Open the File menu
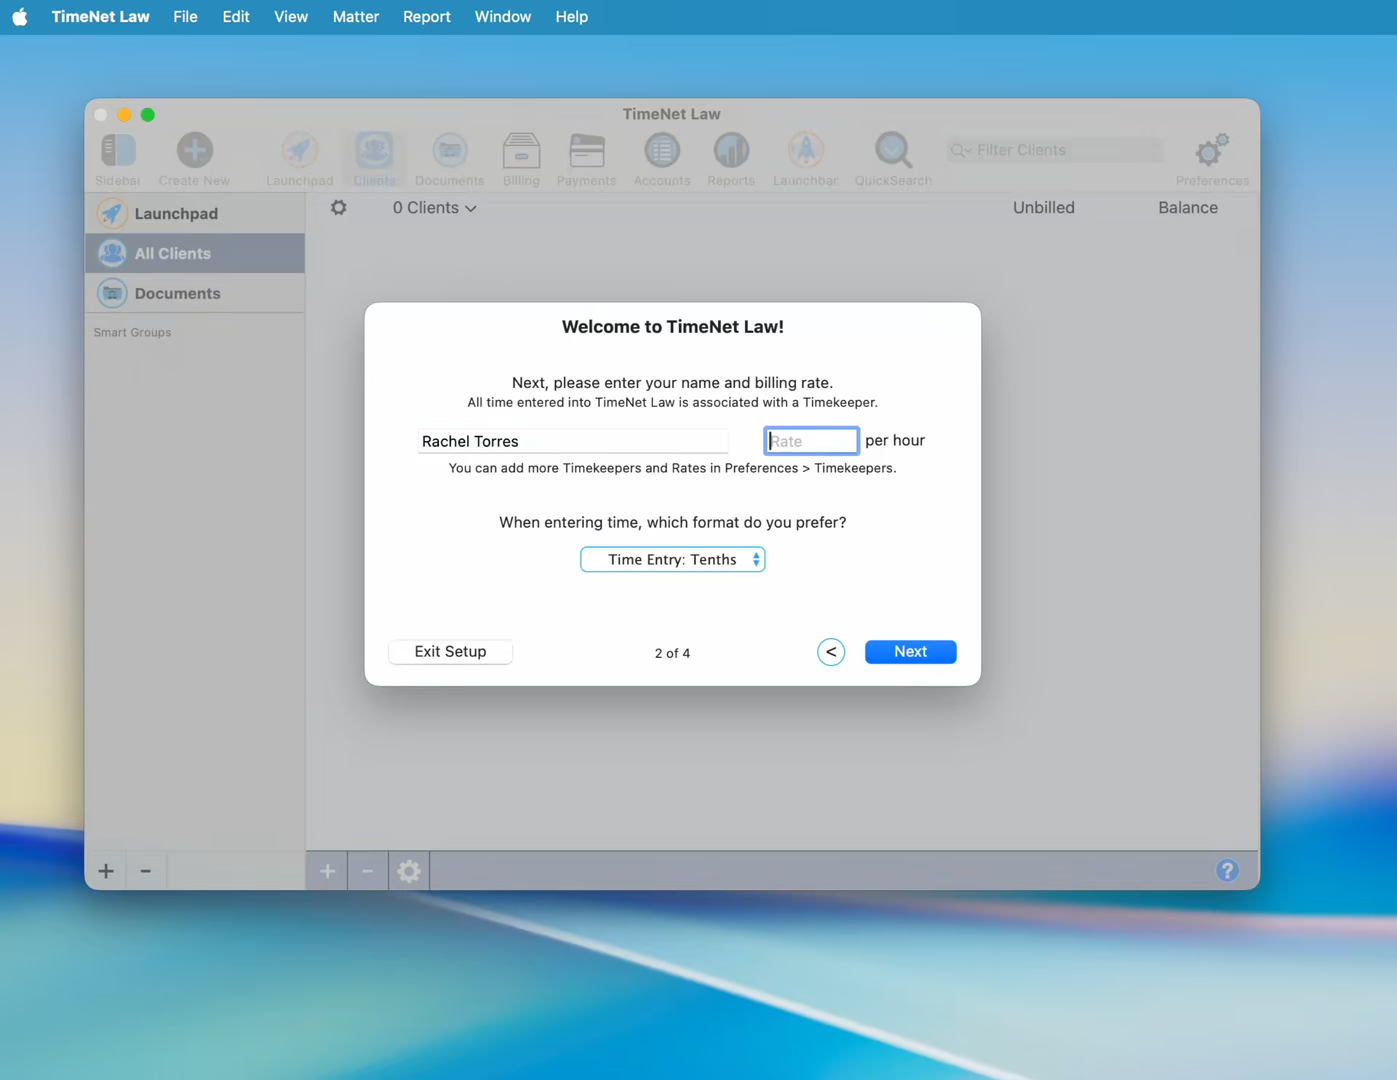 (185, 17)
